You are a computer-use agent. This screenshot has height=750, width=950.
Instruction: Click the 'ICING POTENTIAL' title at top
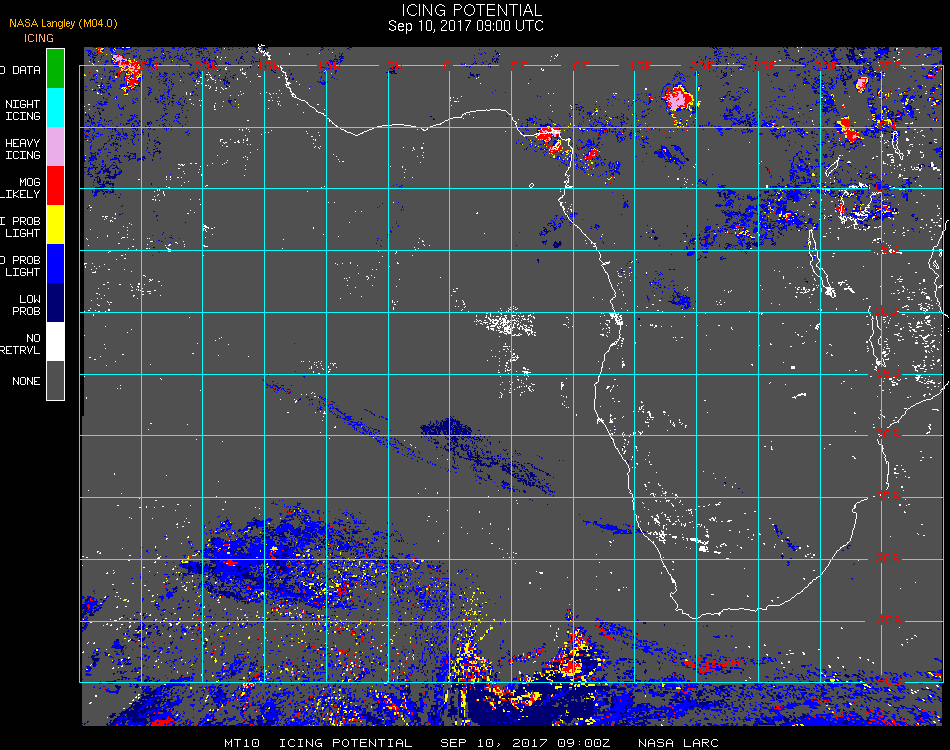[x=471, y=10]
